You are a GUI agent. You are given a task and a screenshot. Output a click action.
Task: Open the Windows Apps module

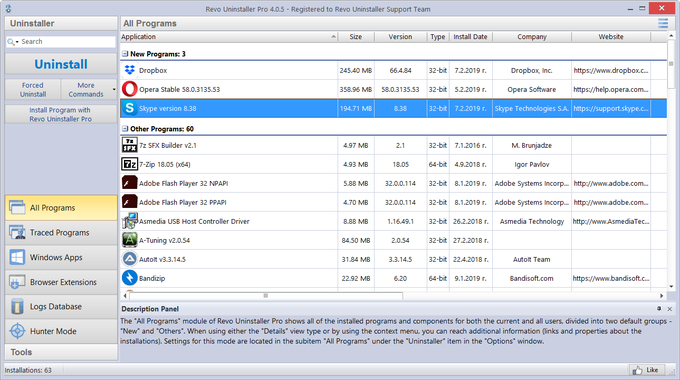click(61, 257)
